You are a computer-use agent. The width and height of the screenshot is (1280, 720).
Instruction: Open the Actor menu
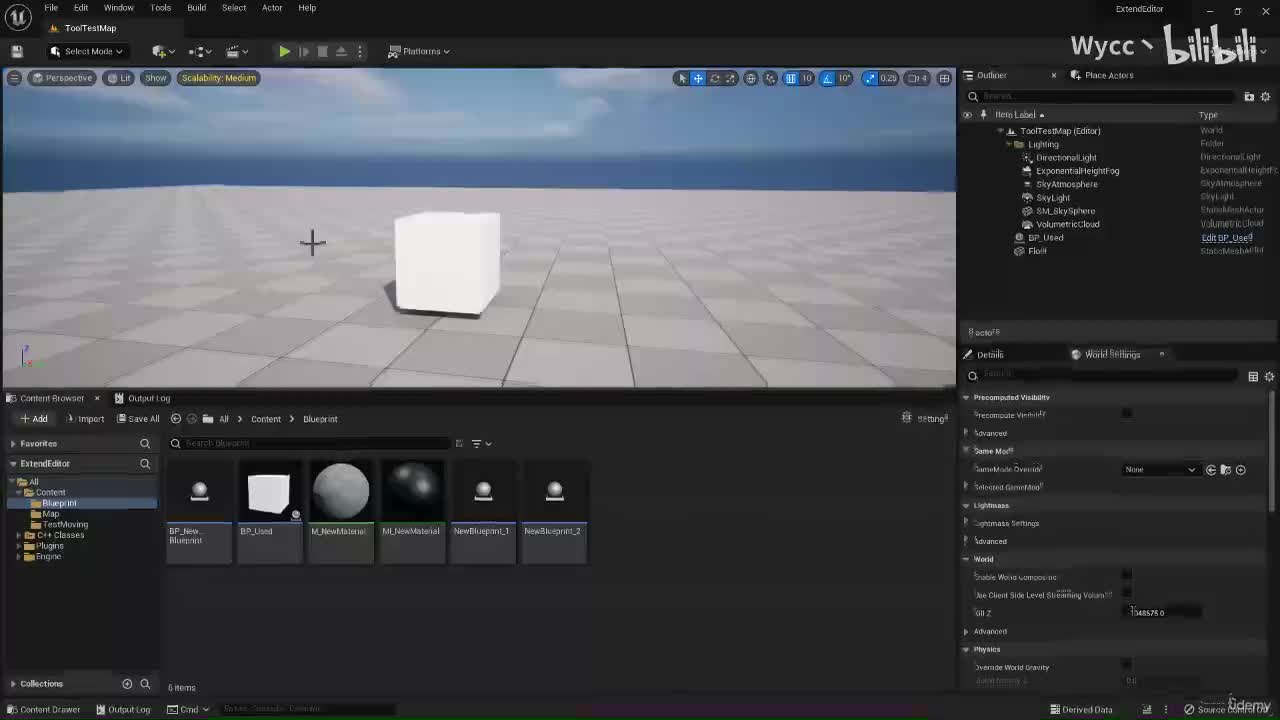(x=272, y=8)
